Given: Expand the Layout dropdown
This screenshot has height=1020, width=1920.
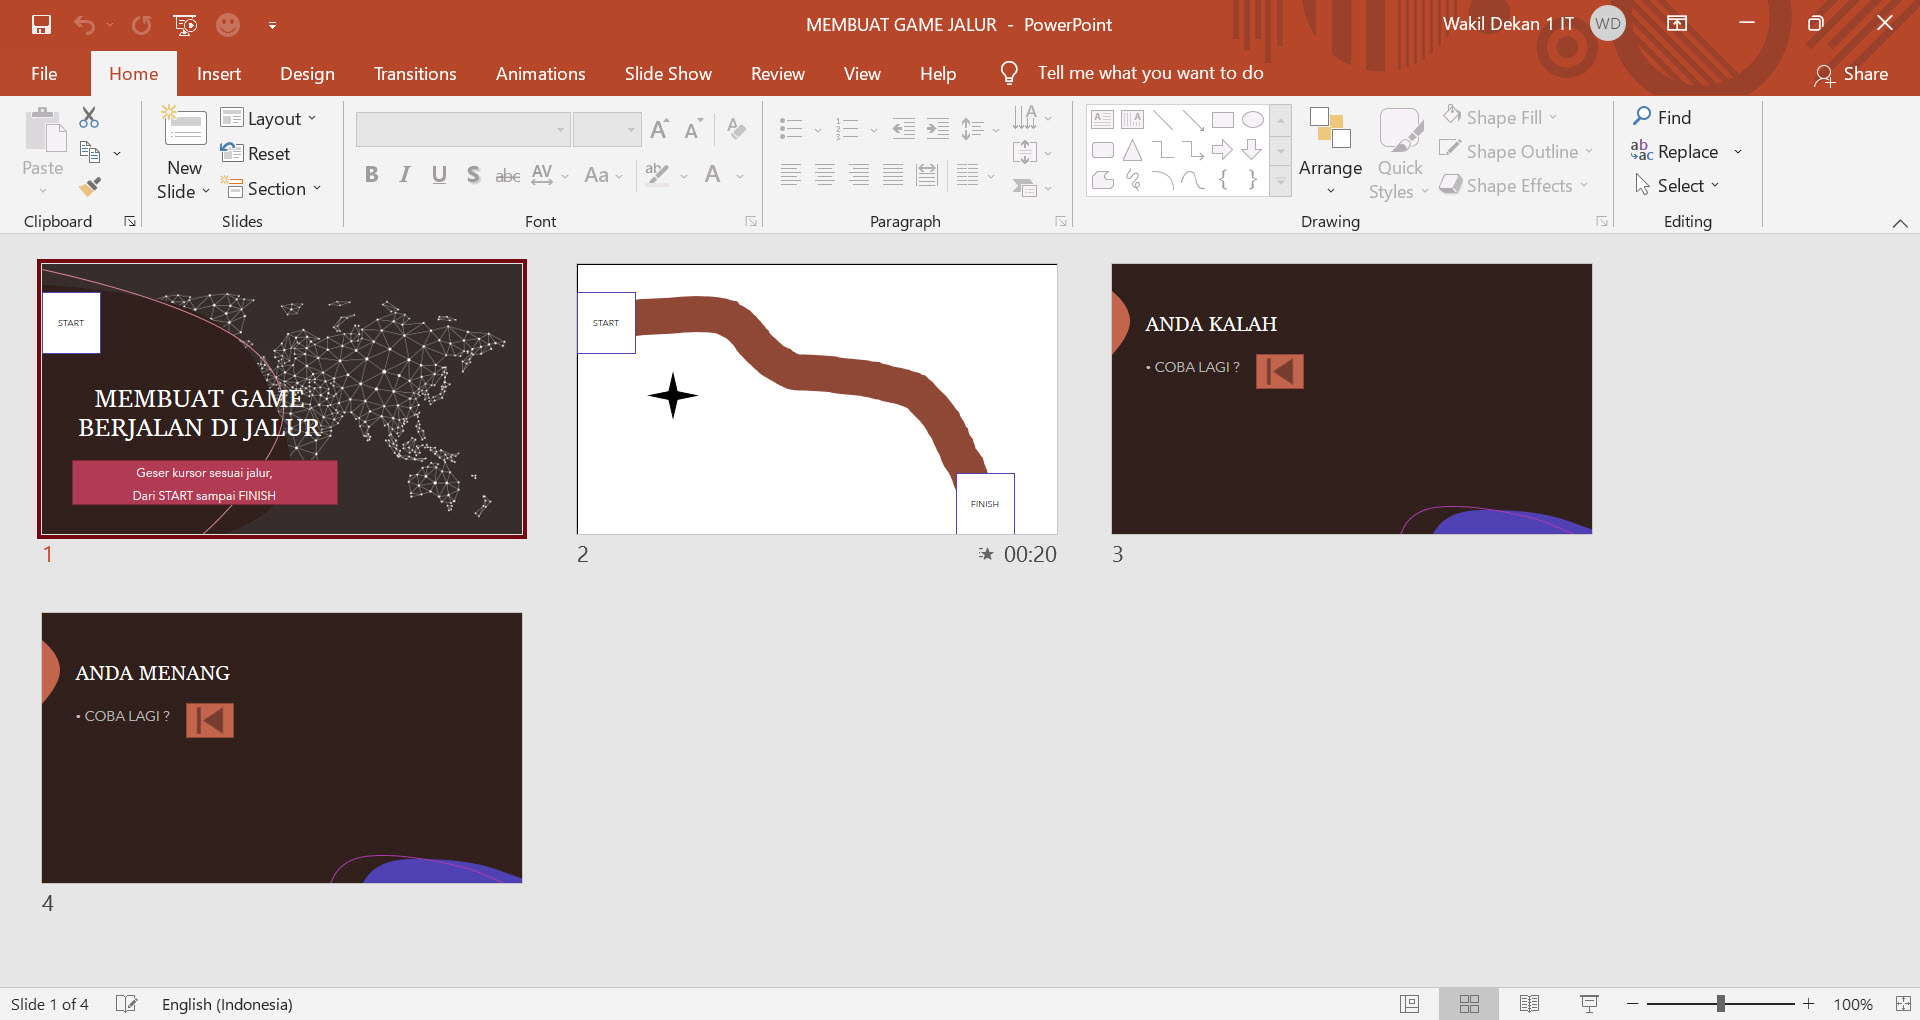Looking at the screenshot, I should click(x=270, y=118).
